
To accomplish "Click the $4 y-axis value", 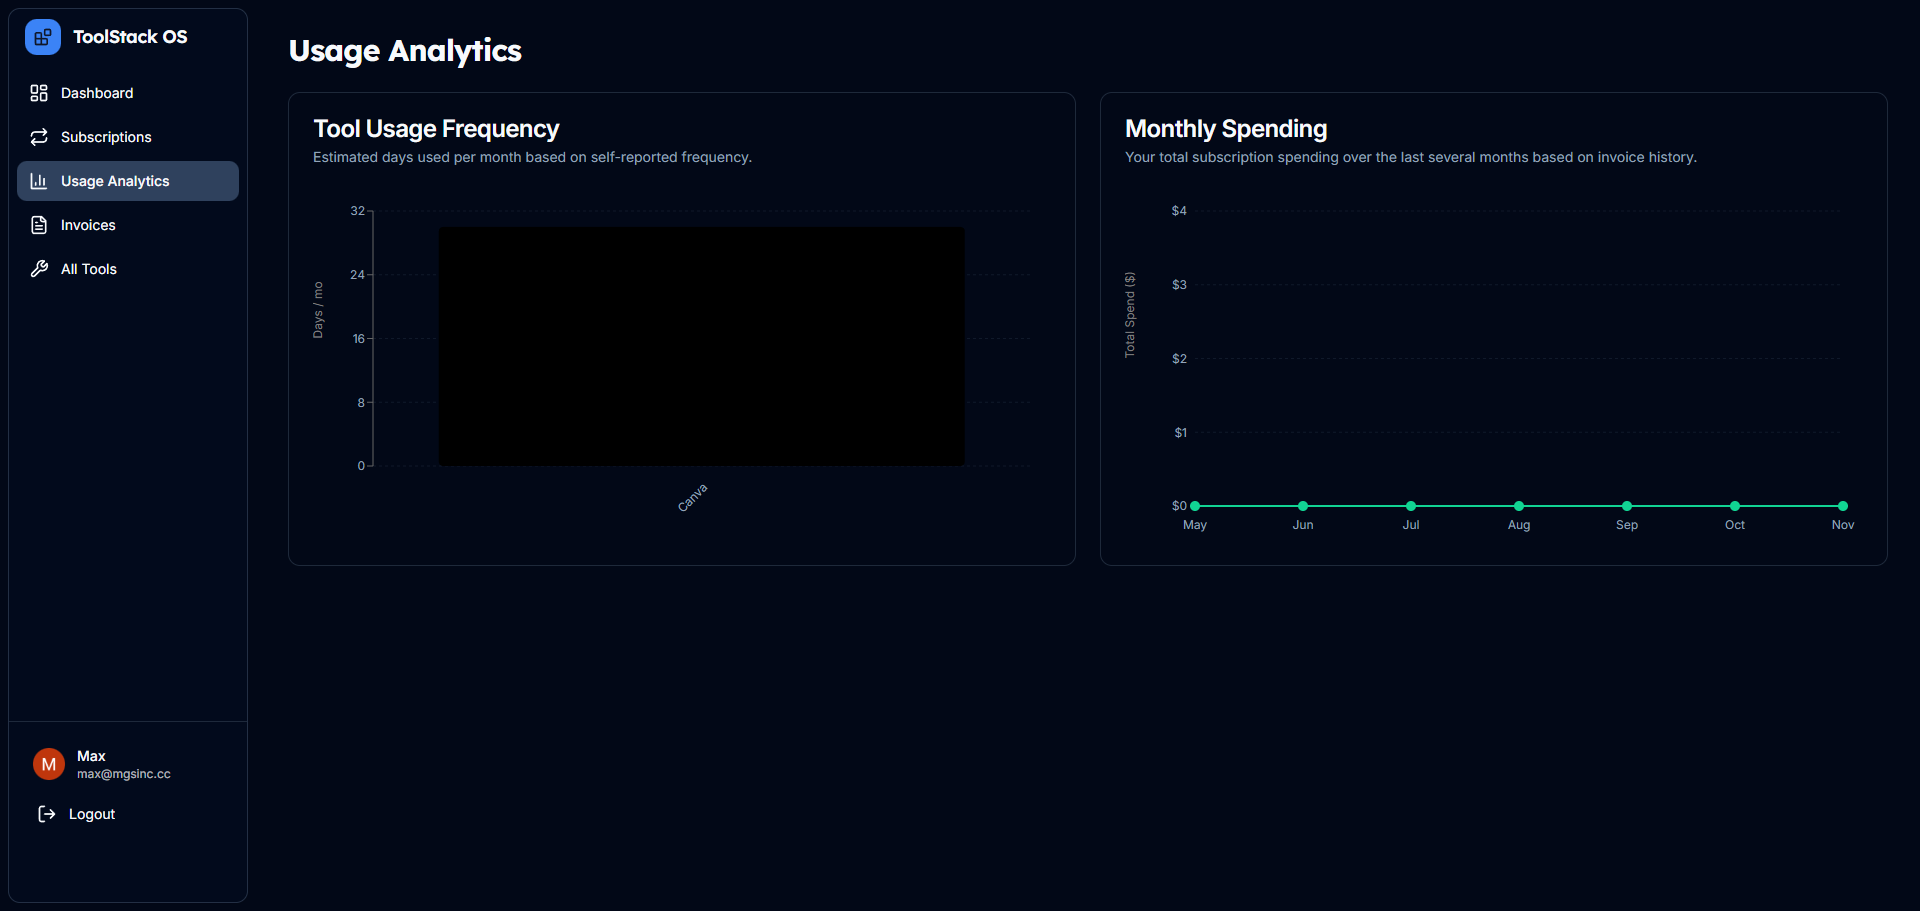I will (1179, 211).
